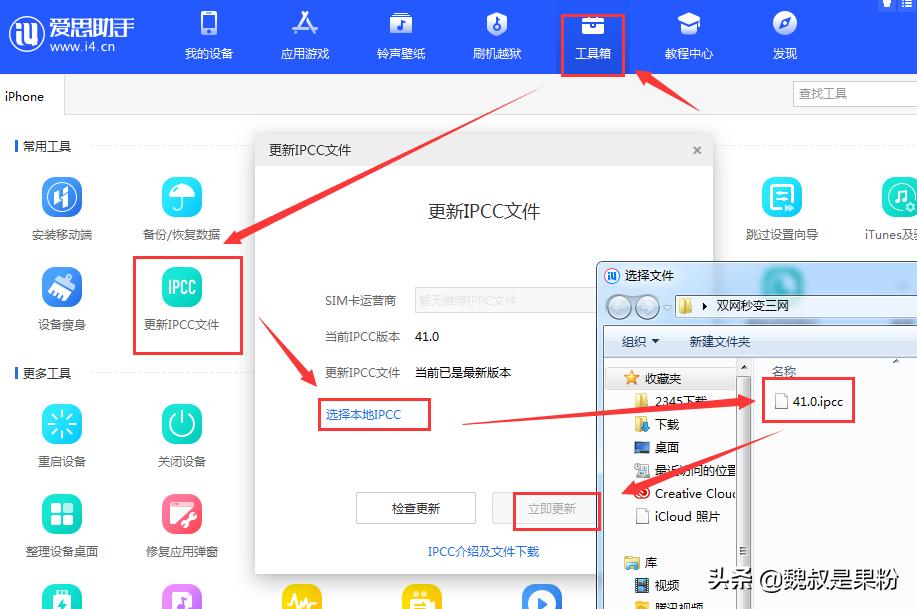Select the 关闭设备 power-off icon
Image resolution: width=917 pixels, height=609 pixels.
coord(182,425)
